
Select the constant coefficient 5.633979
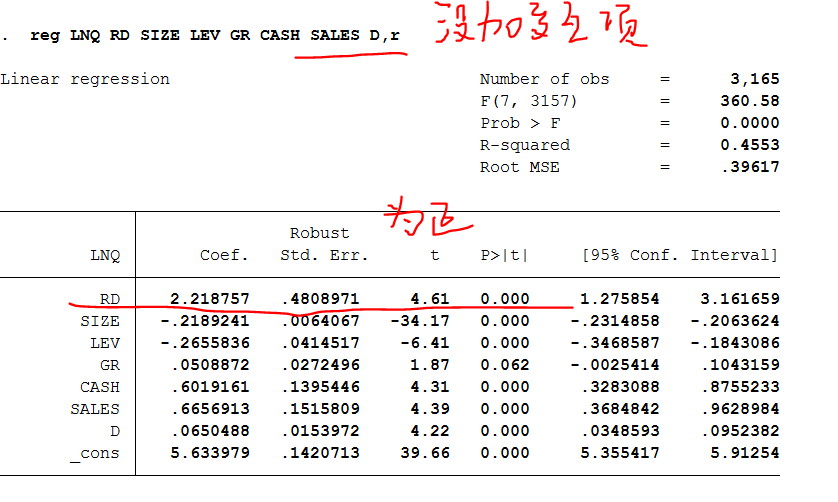click(210, 453)
